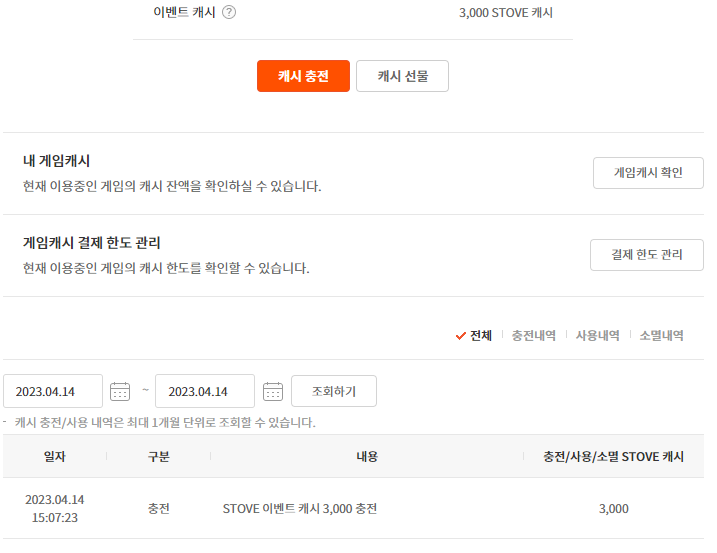Open the end date calendar picker

[272, 391]
